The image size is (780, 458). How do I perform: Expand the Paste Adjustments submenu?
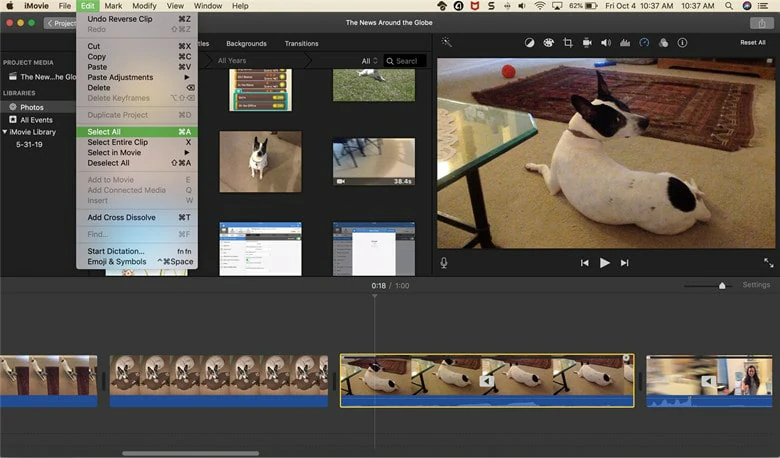138,77
